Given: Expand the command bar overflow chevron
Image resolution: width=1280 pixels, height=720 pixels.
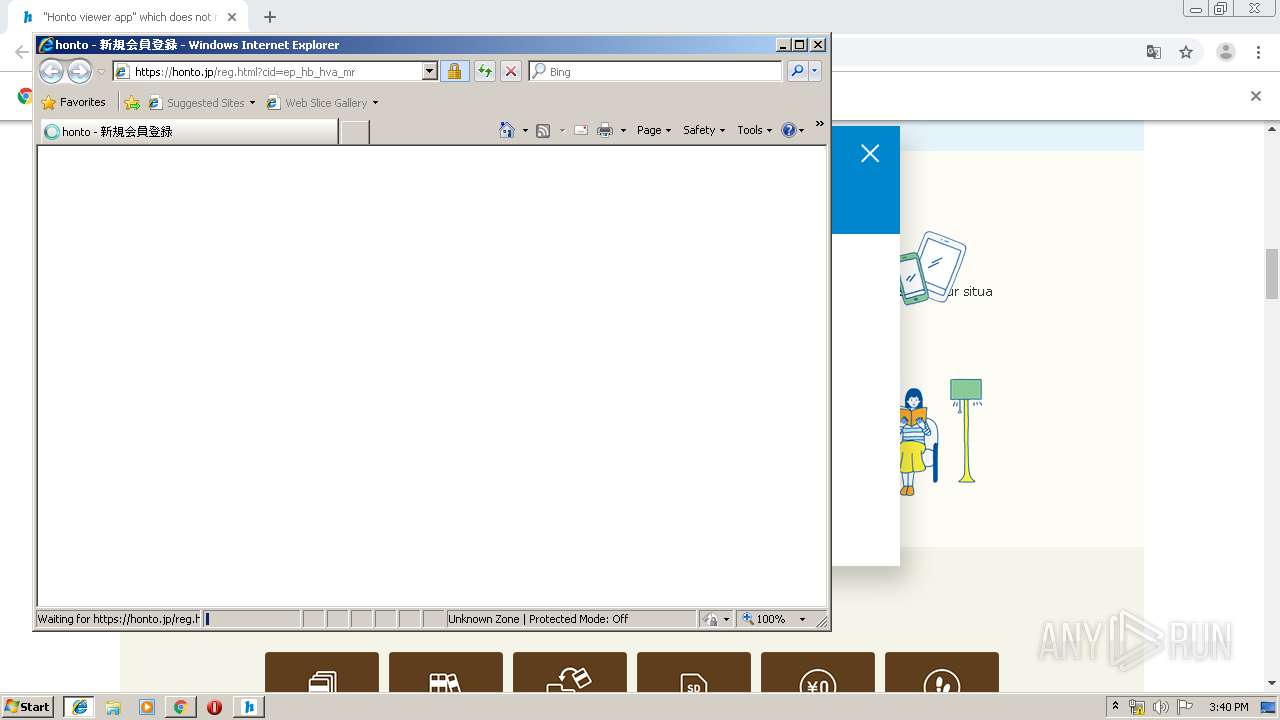Looking at the screenshot, I should pos(819,124).
